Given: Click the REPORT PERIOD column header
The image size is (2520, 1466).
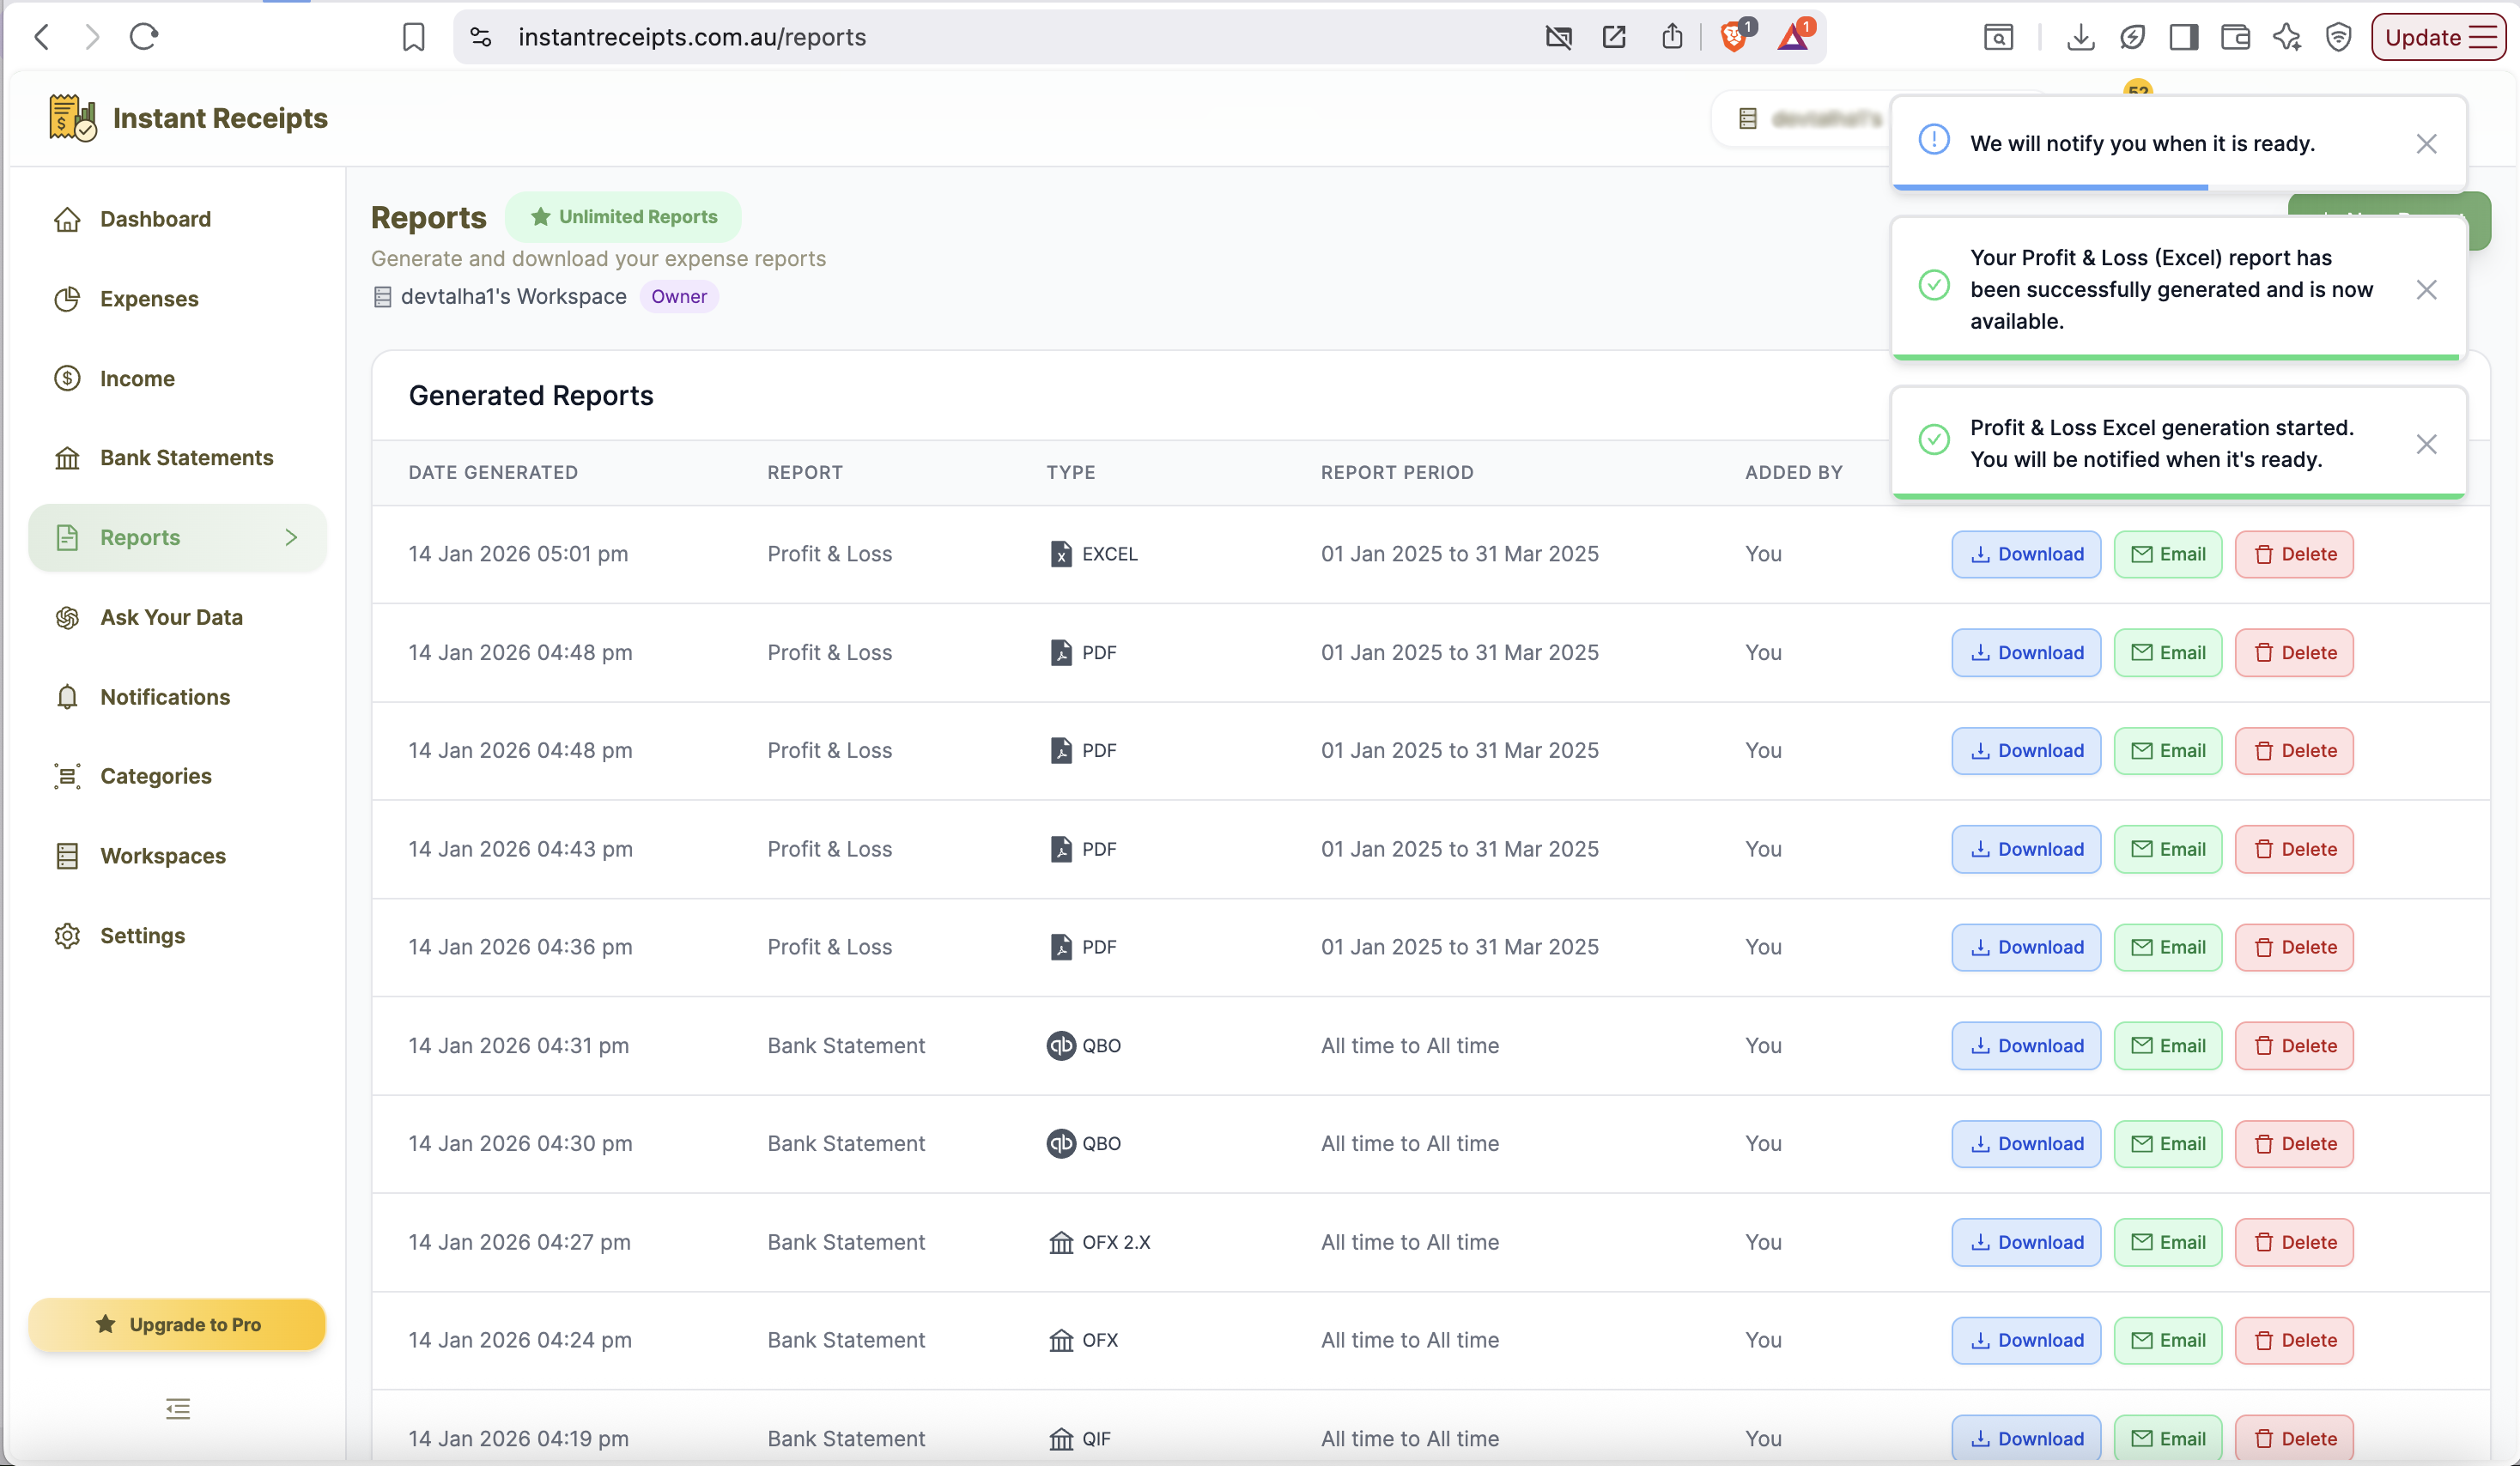Looking at the screenshot, I should point(1397,472).
